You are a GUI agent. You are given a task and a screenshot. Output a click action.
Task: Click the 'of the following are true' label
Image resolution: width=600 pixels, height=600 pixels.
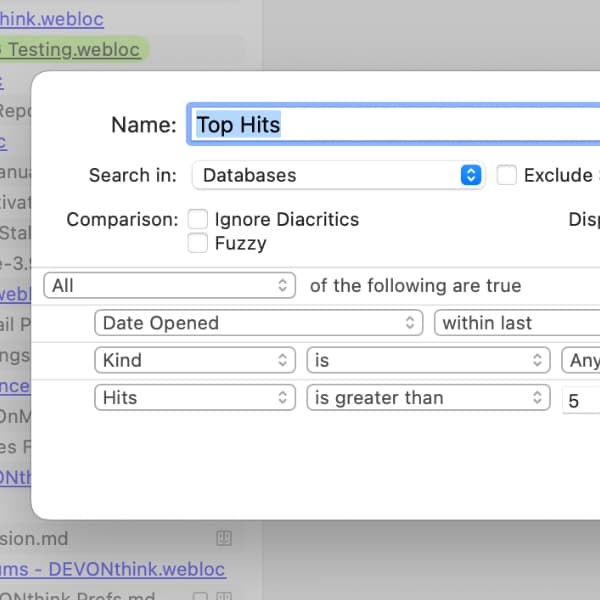(x=416, y=285)
